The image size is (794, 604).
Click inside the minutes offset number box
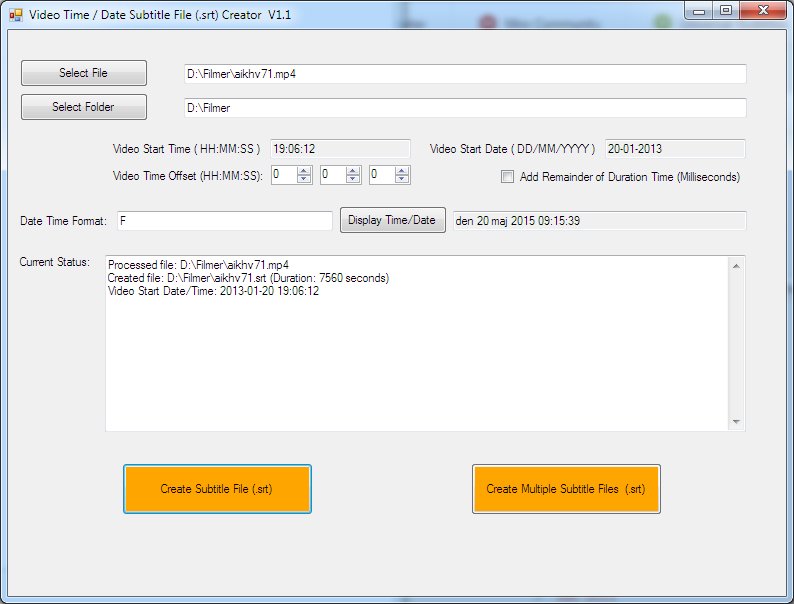(x=333, y=175)
